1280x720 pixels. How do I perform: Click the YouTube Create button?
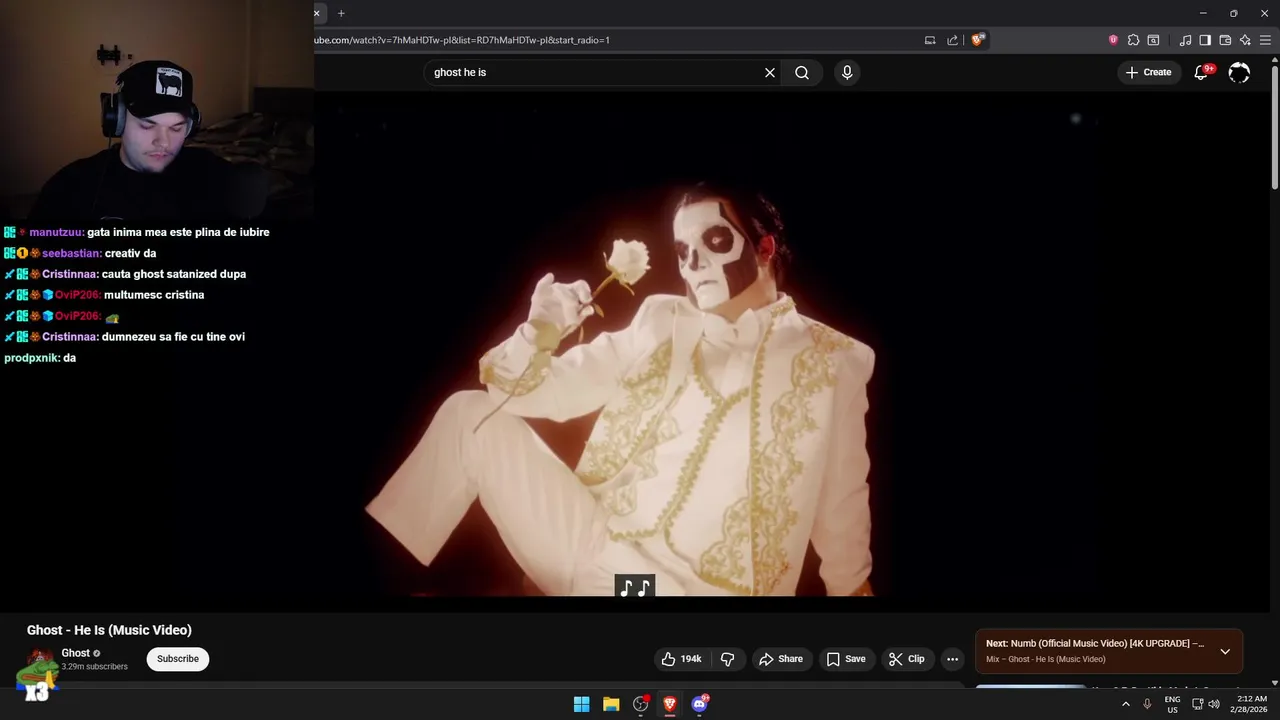pyautogui.click(x=1148, y=72)
